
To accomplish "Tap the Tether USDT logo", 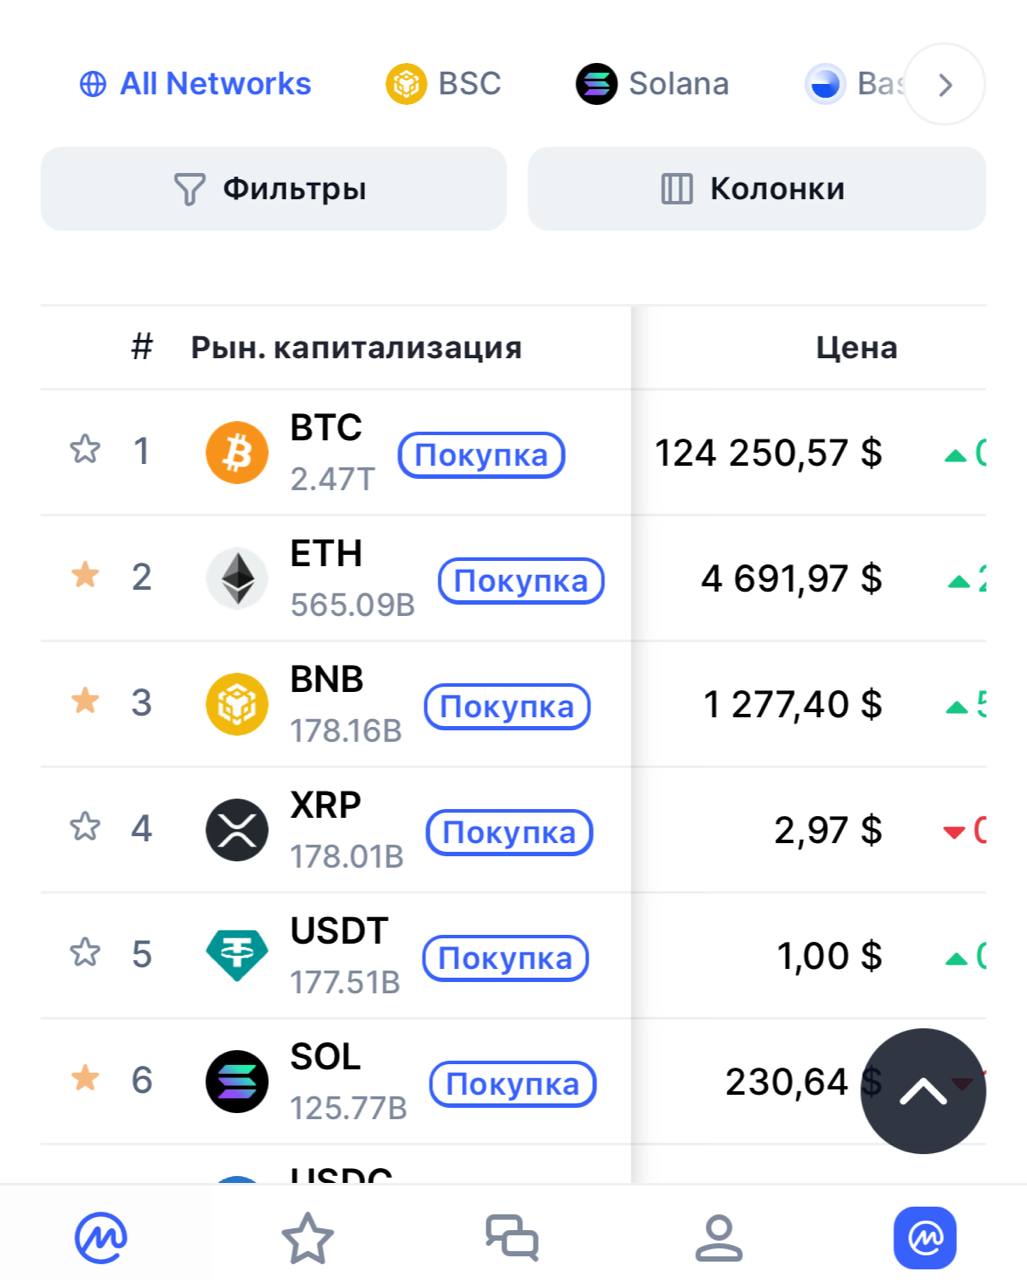I will 237,955.
